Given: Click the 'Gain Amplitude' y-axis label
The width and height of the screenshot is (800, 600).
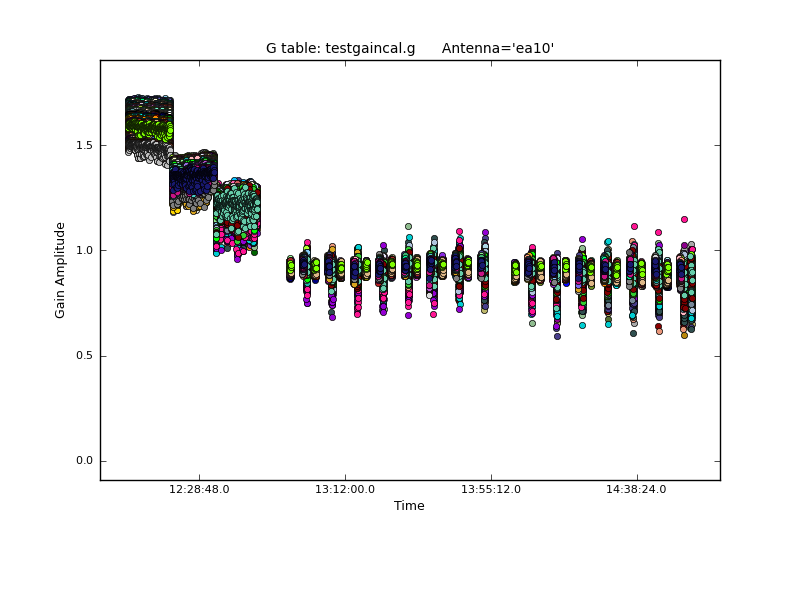Looking at the screenshot, I should 60,270.
